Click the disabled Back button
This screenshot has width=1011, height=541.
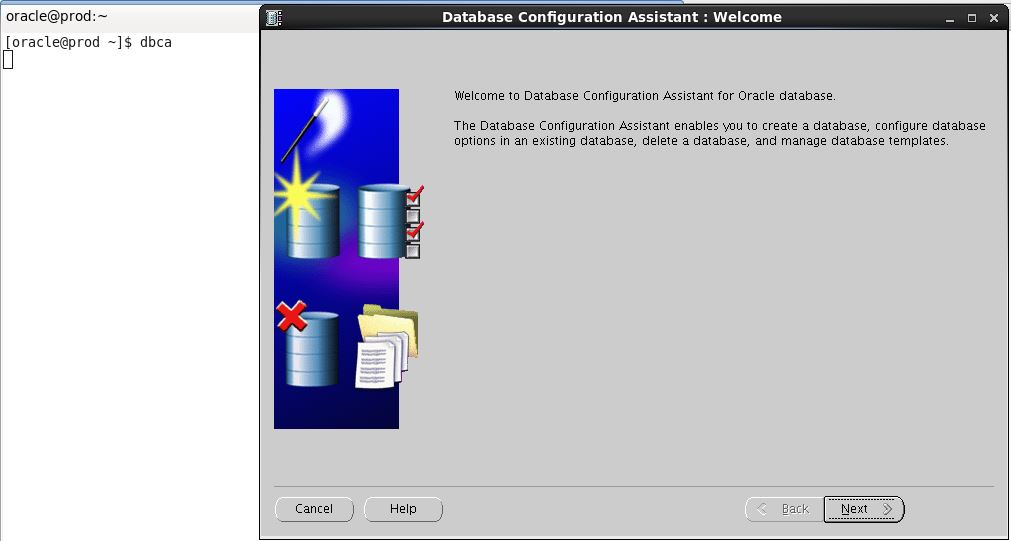point(784,509)
